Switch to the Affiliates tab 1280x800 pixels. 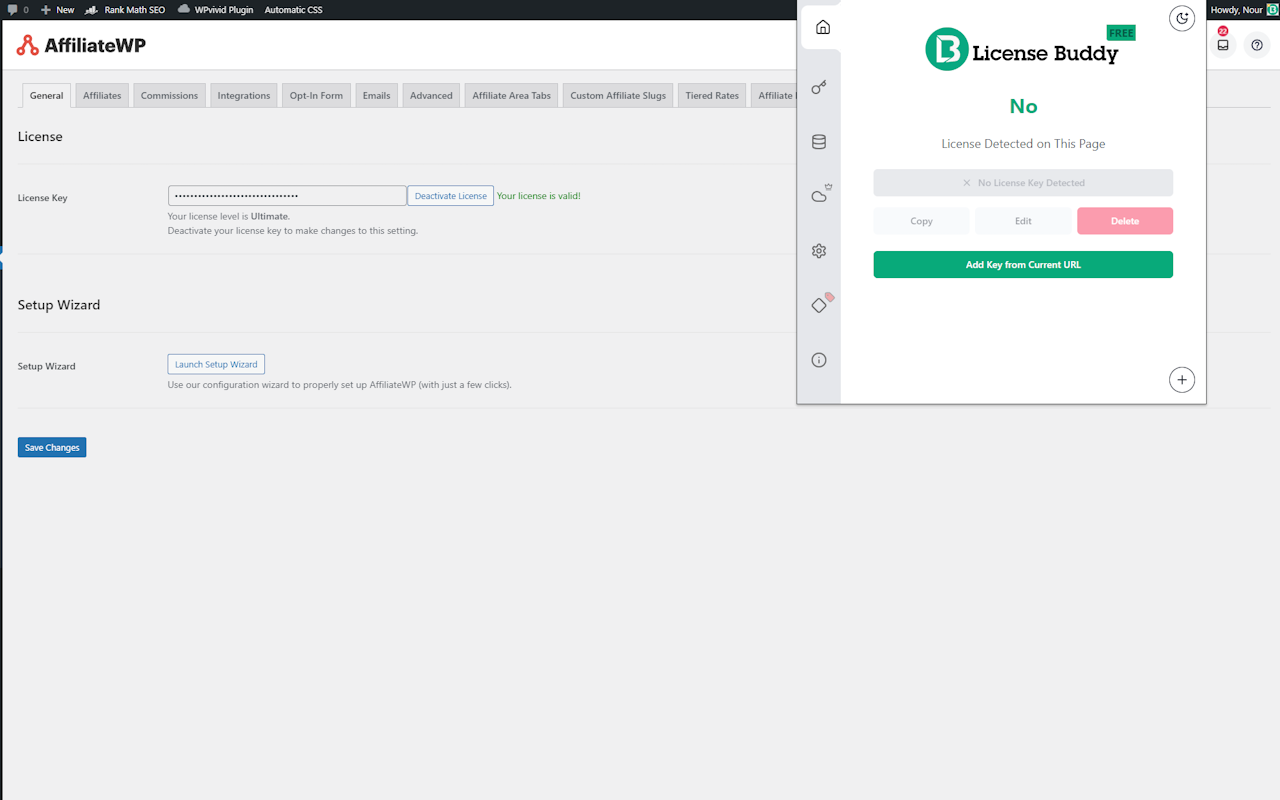point(102,96)
